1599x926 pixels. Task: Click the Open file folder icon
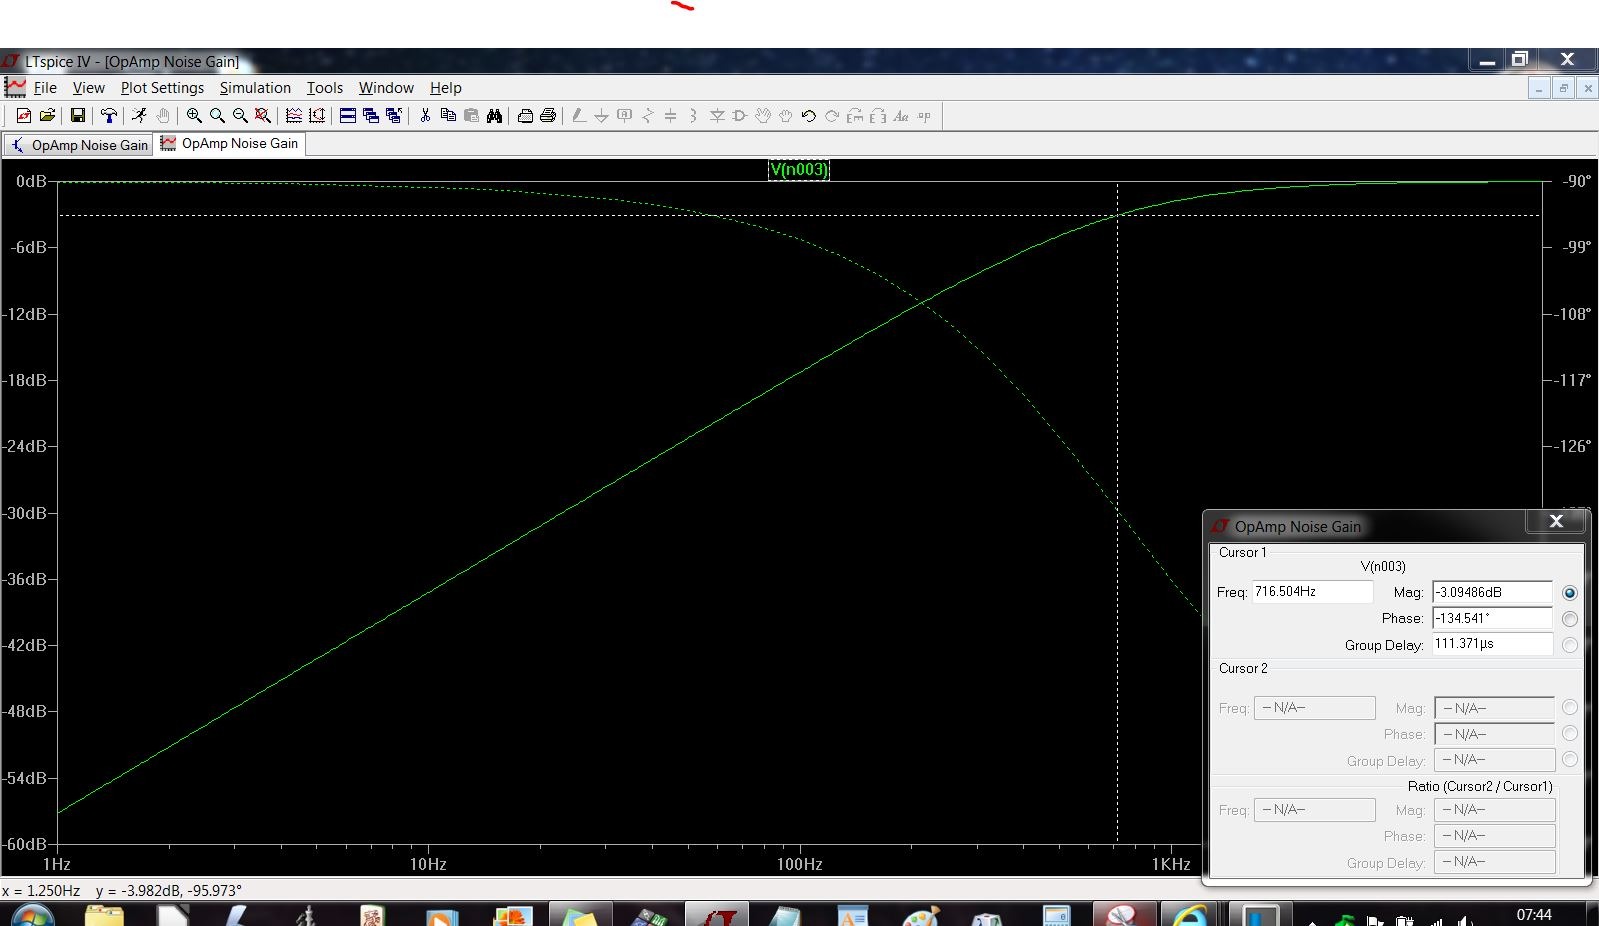coord(46,116)
